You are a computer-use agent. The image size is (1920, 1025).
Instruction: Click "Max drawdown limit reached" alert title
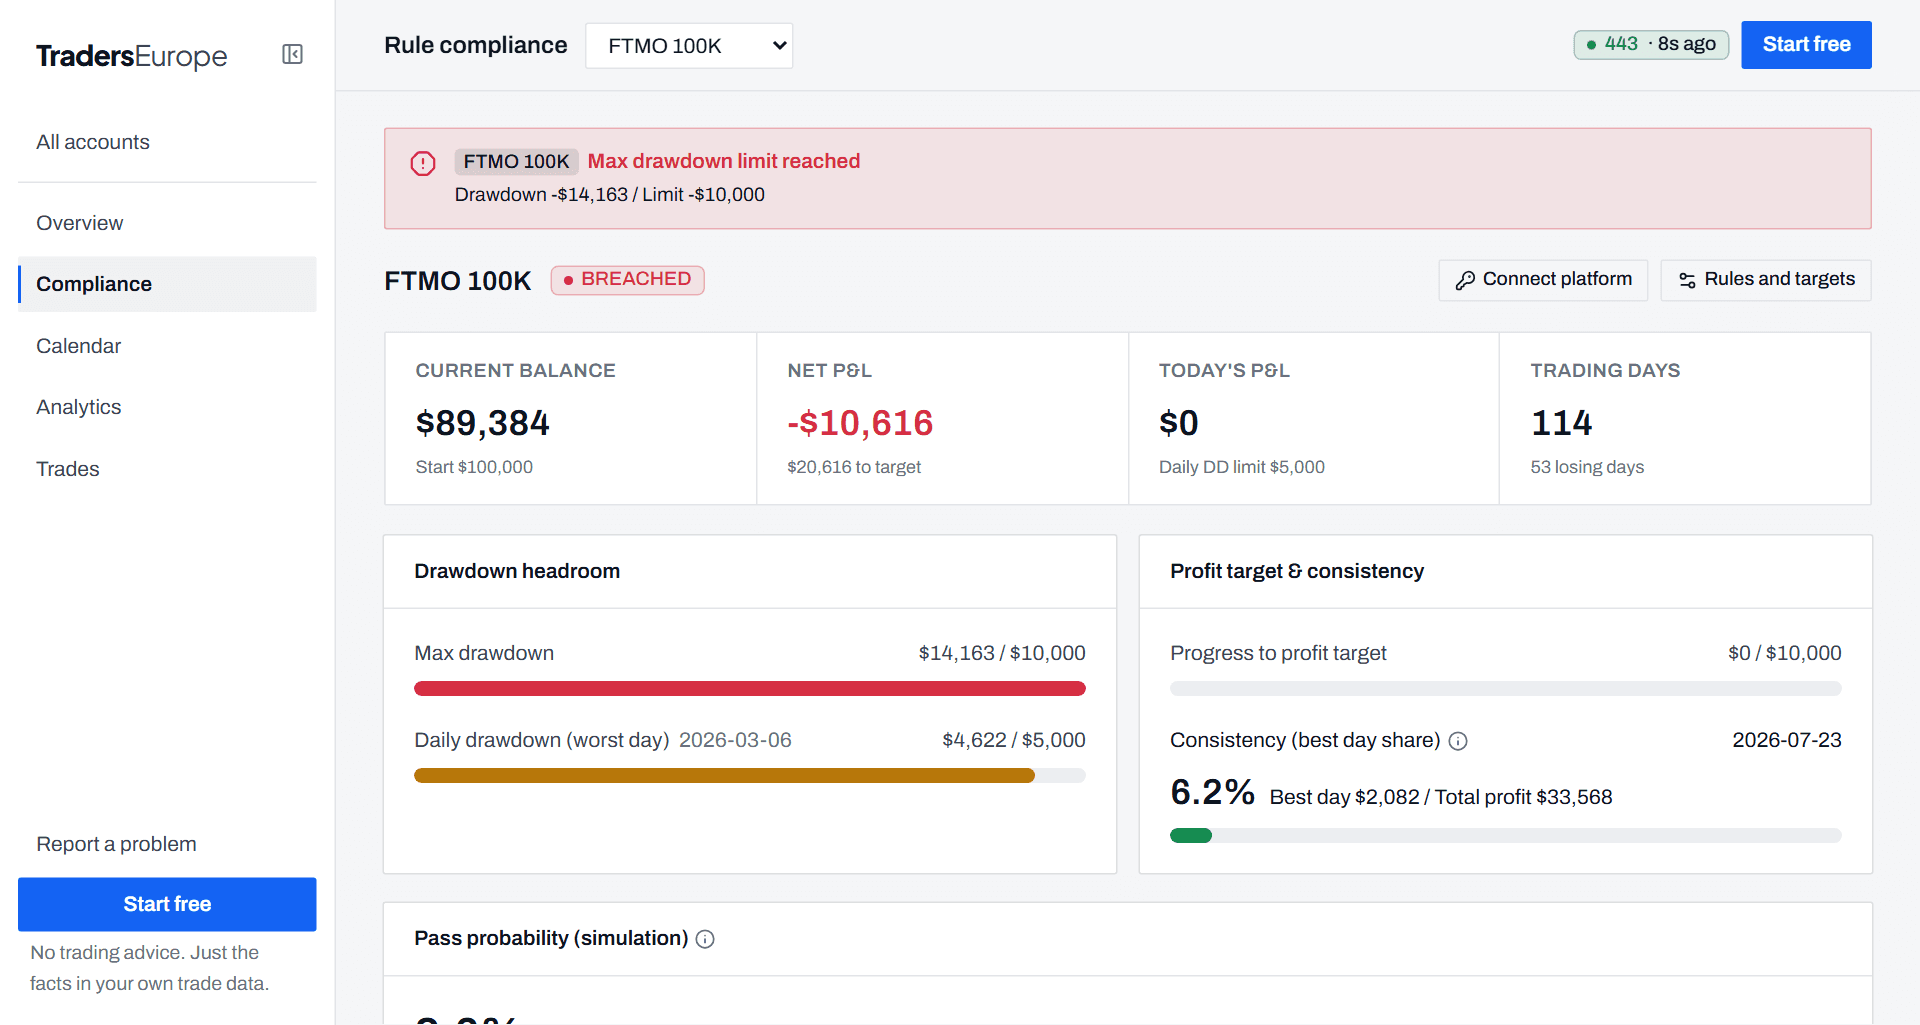point(724,162)
